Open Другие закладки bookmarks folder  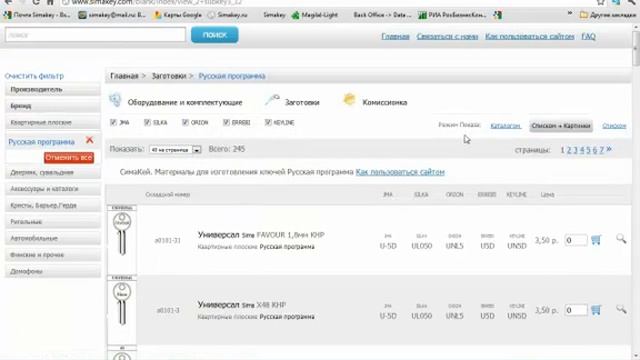pyautogui.click(x=608, y=15)
